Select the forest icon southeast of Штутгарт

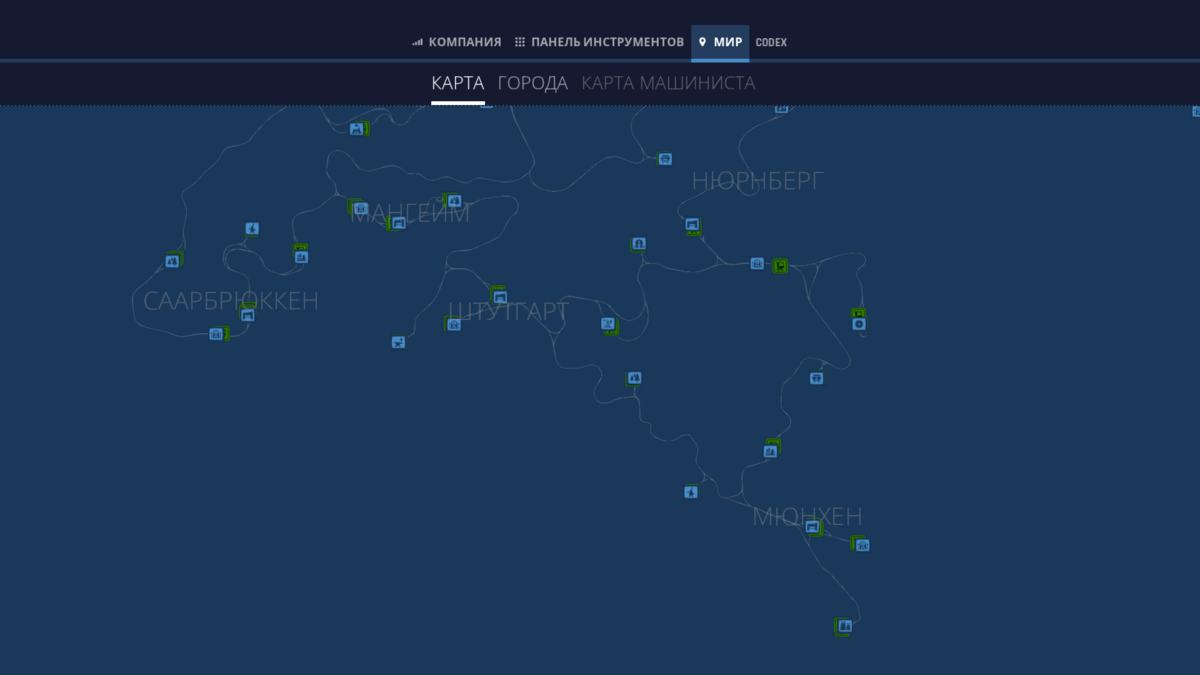tap(634, 378)
